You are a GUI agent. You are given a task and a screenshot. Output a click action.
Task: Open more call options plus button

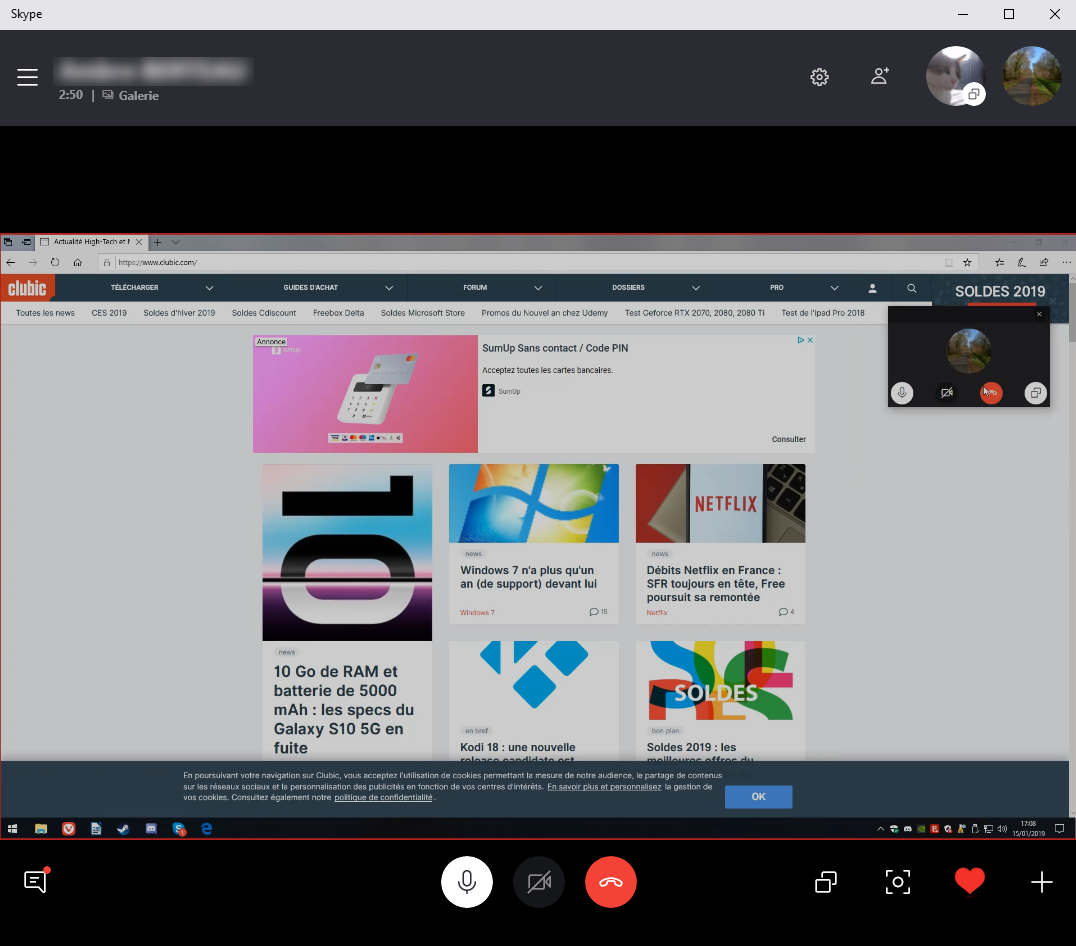coord(1041,882)
